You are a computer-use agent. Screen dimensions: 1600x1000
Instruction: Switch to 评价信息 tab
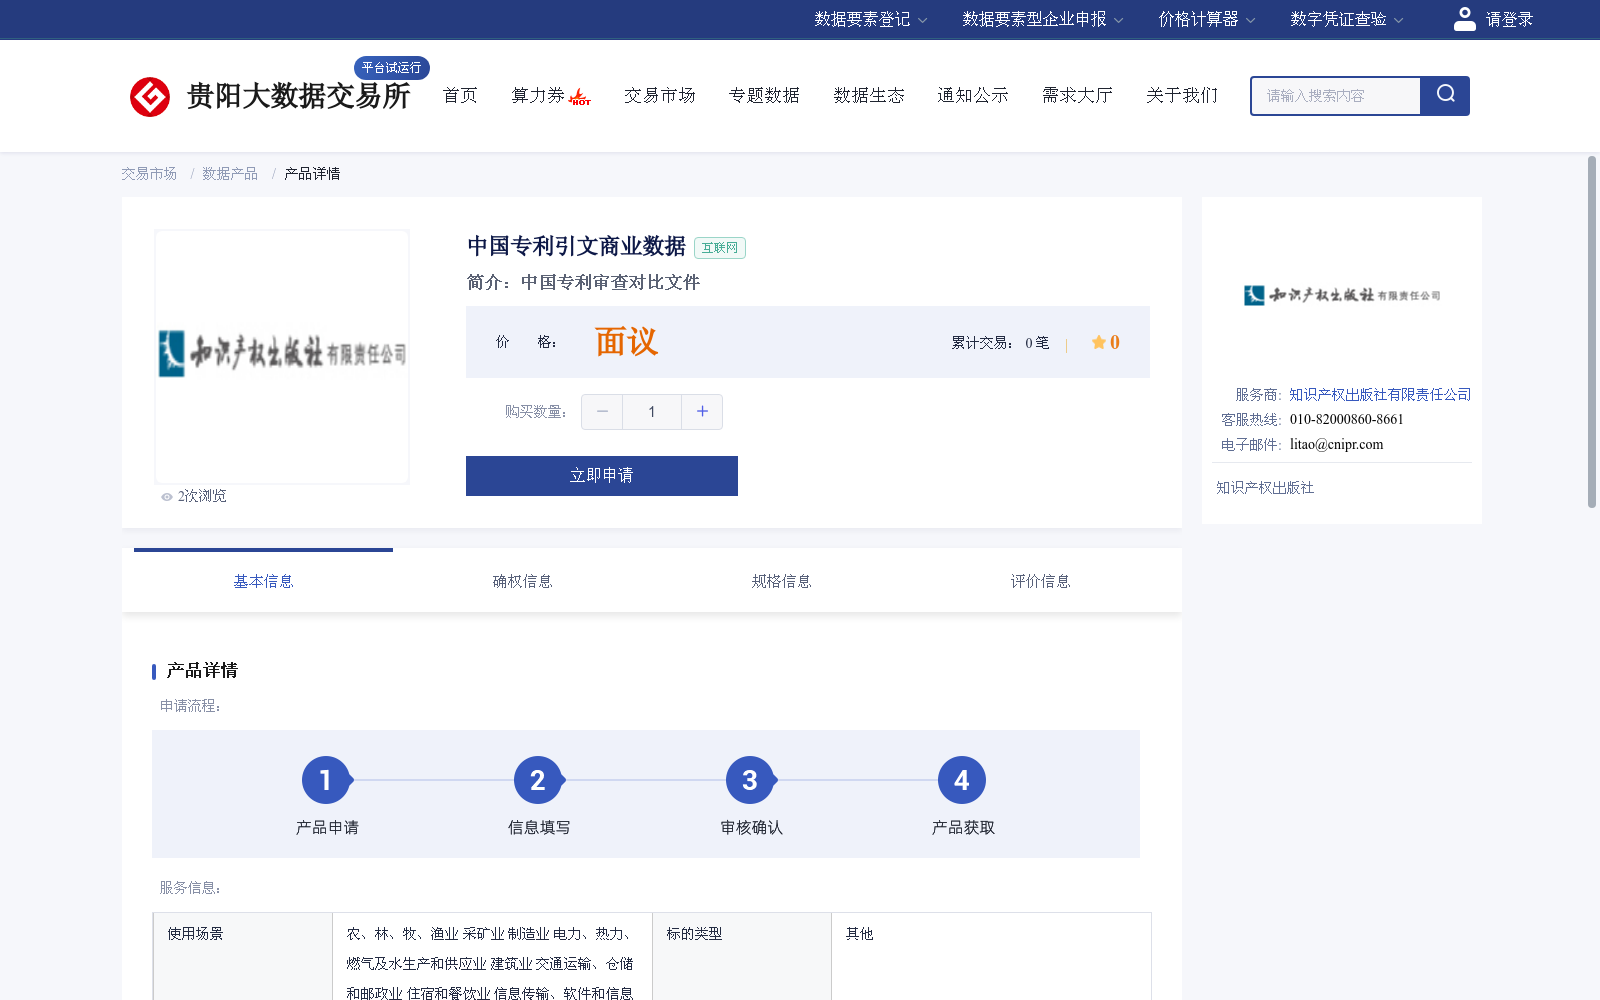pos(1040,581)
